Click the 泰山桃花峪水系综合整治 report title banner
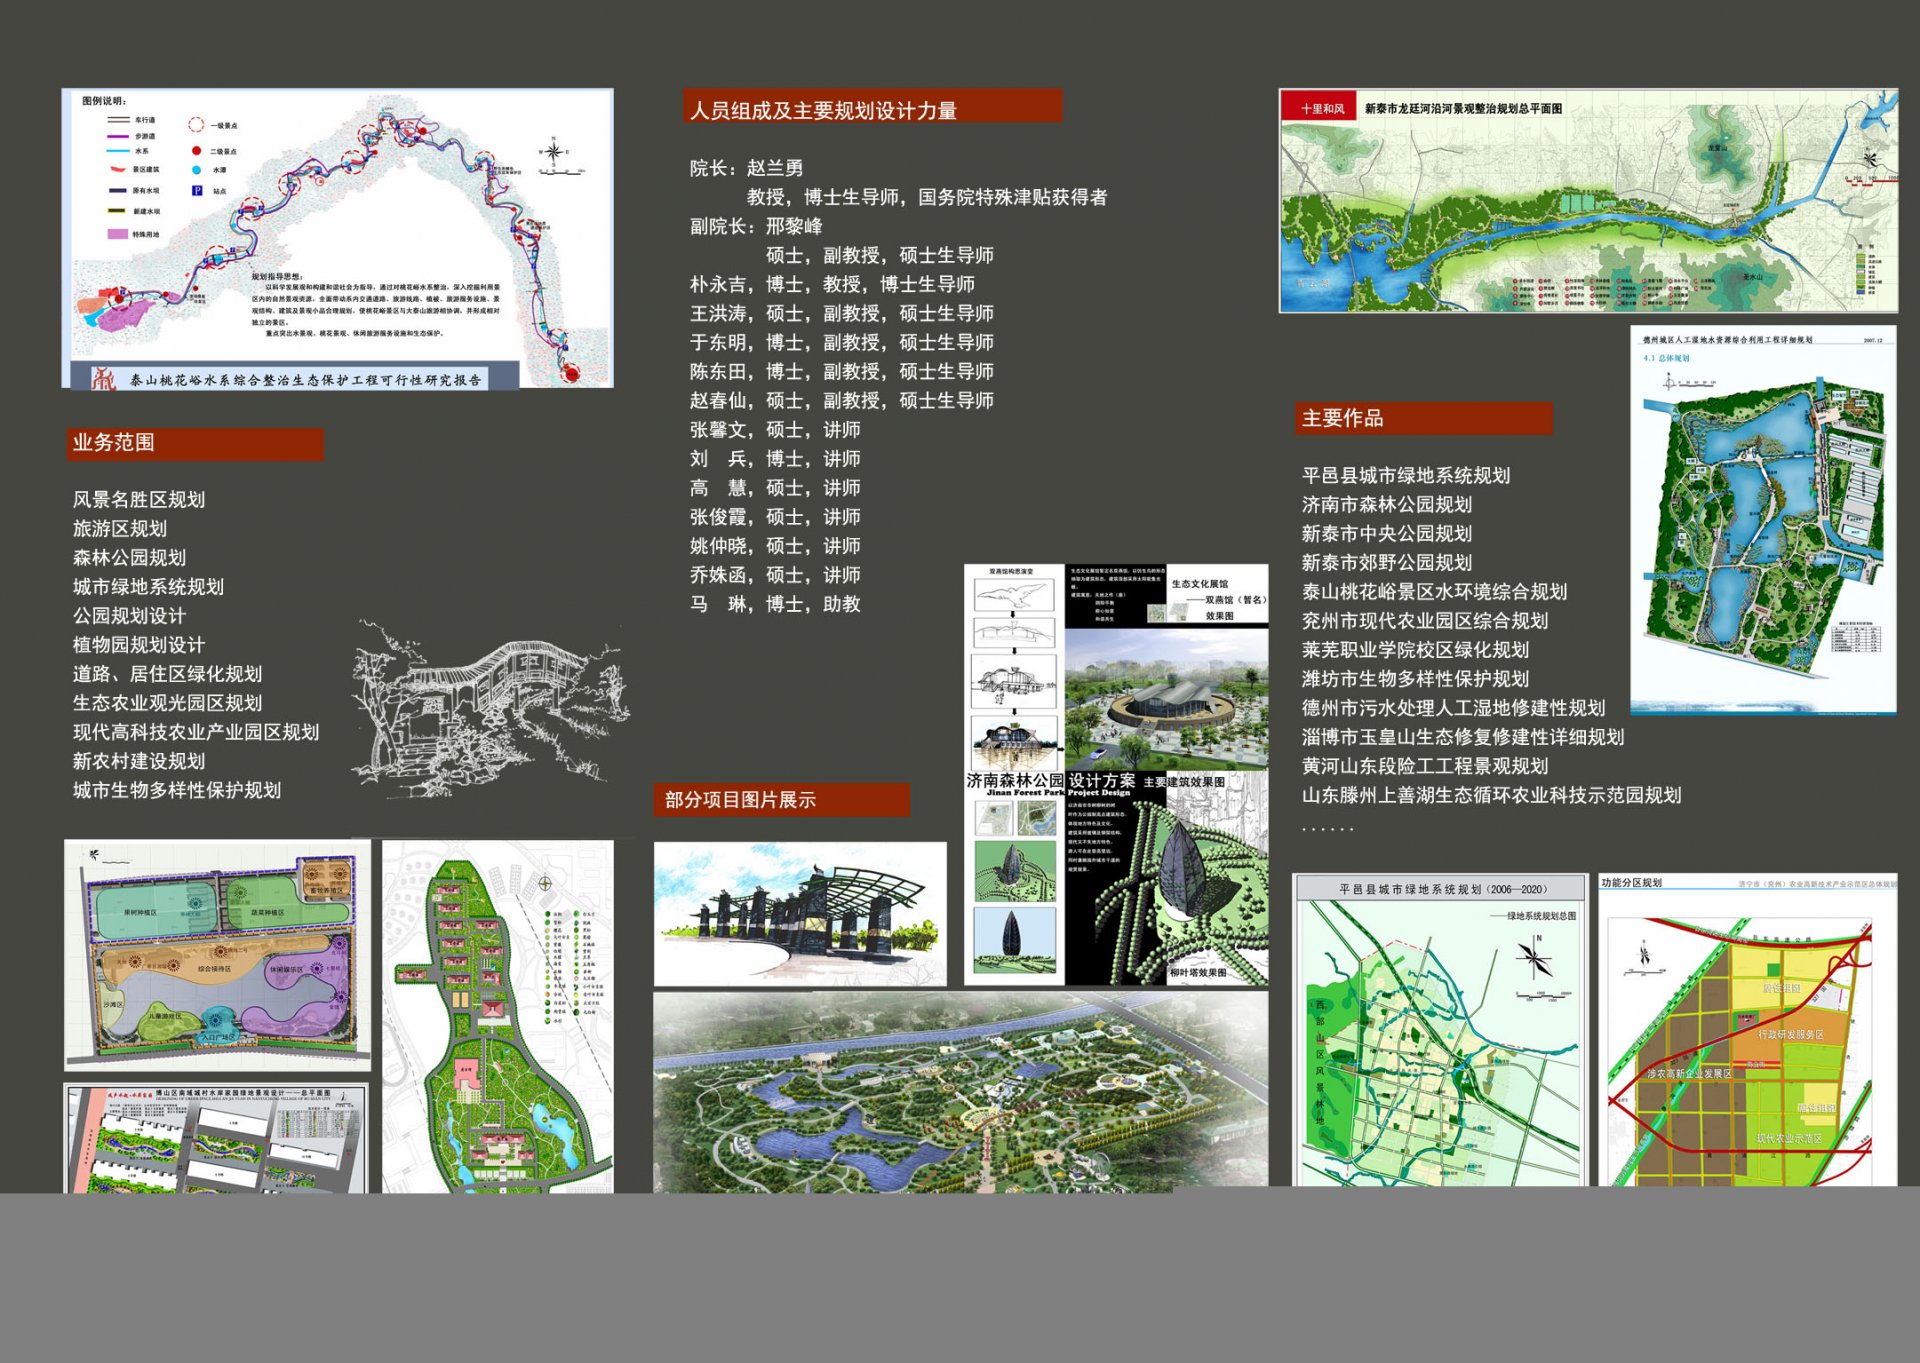 [x=295, y=378]
